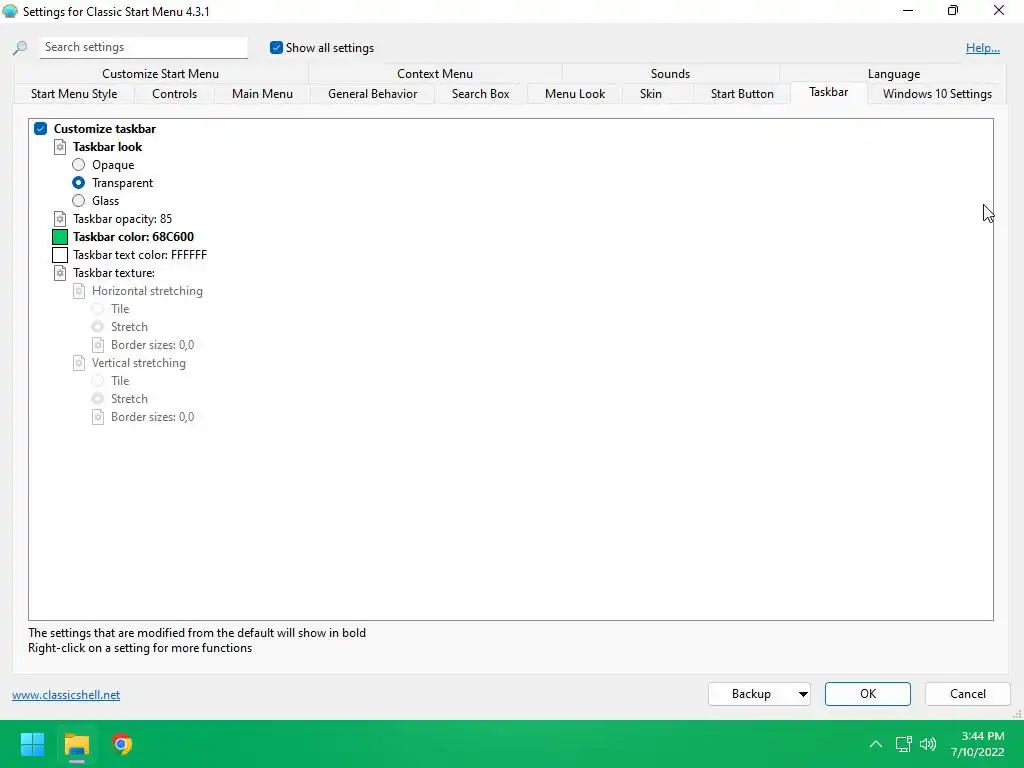Screen dimensions: 1024x768
Task: Open the Backup dropdown arrow
Action: 803,694
